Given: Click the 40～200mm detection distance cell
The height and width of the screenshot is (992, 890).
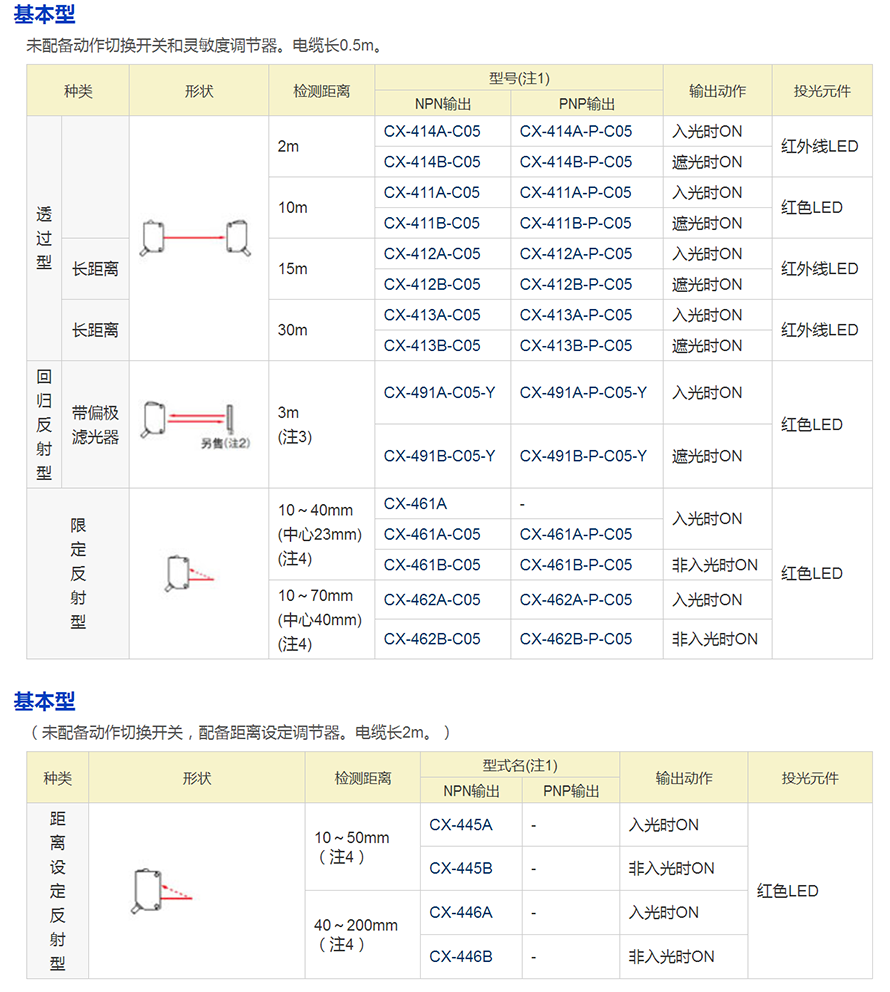Looking at the screenshot, I should 355,934.
